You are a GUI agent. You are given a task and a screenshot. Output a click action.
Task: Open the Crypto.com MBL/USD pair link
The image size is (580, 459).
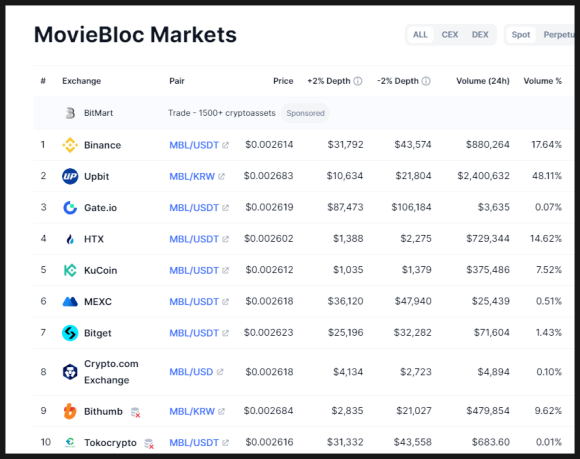tap(191, 372)
